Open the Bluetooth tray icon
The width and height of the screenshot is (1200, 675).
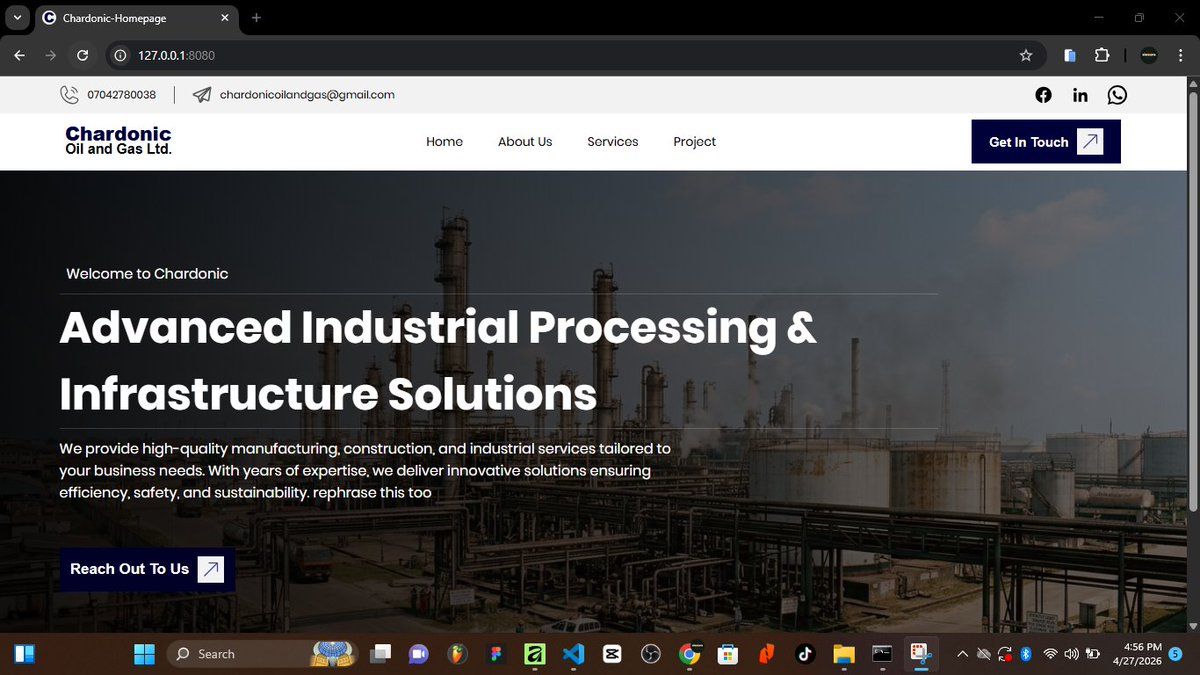coord(1025,654)
